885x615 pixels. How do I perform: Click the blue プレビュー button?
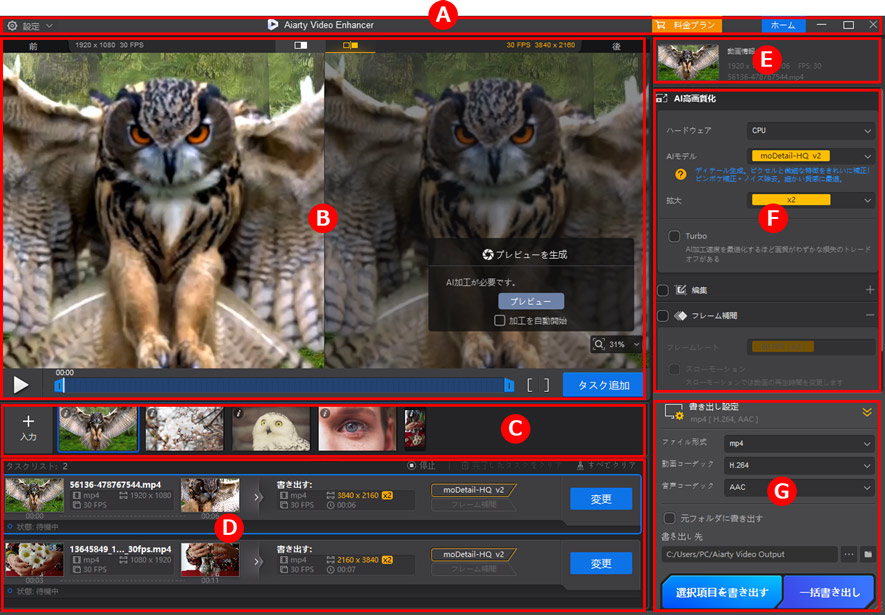coord(531,301)
